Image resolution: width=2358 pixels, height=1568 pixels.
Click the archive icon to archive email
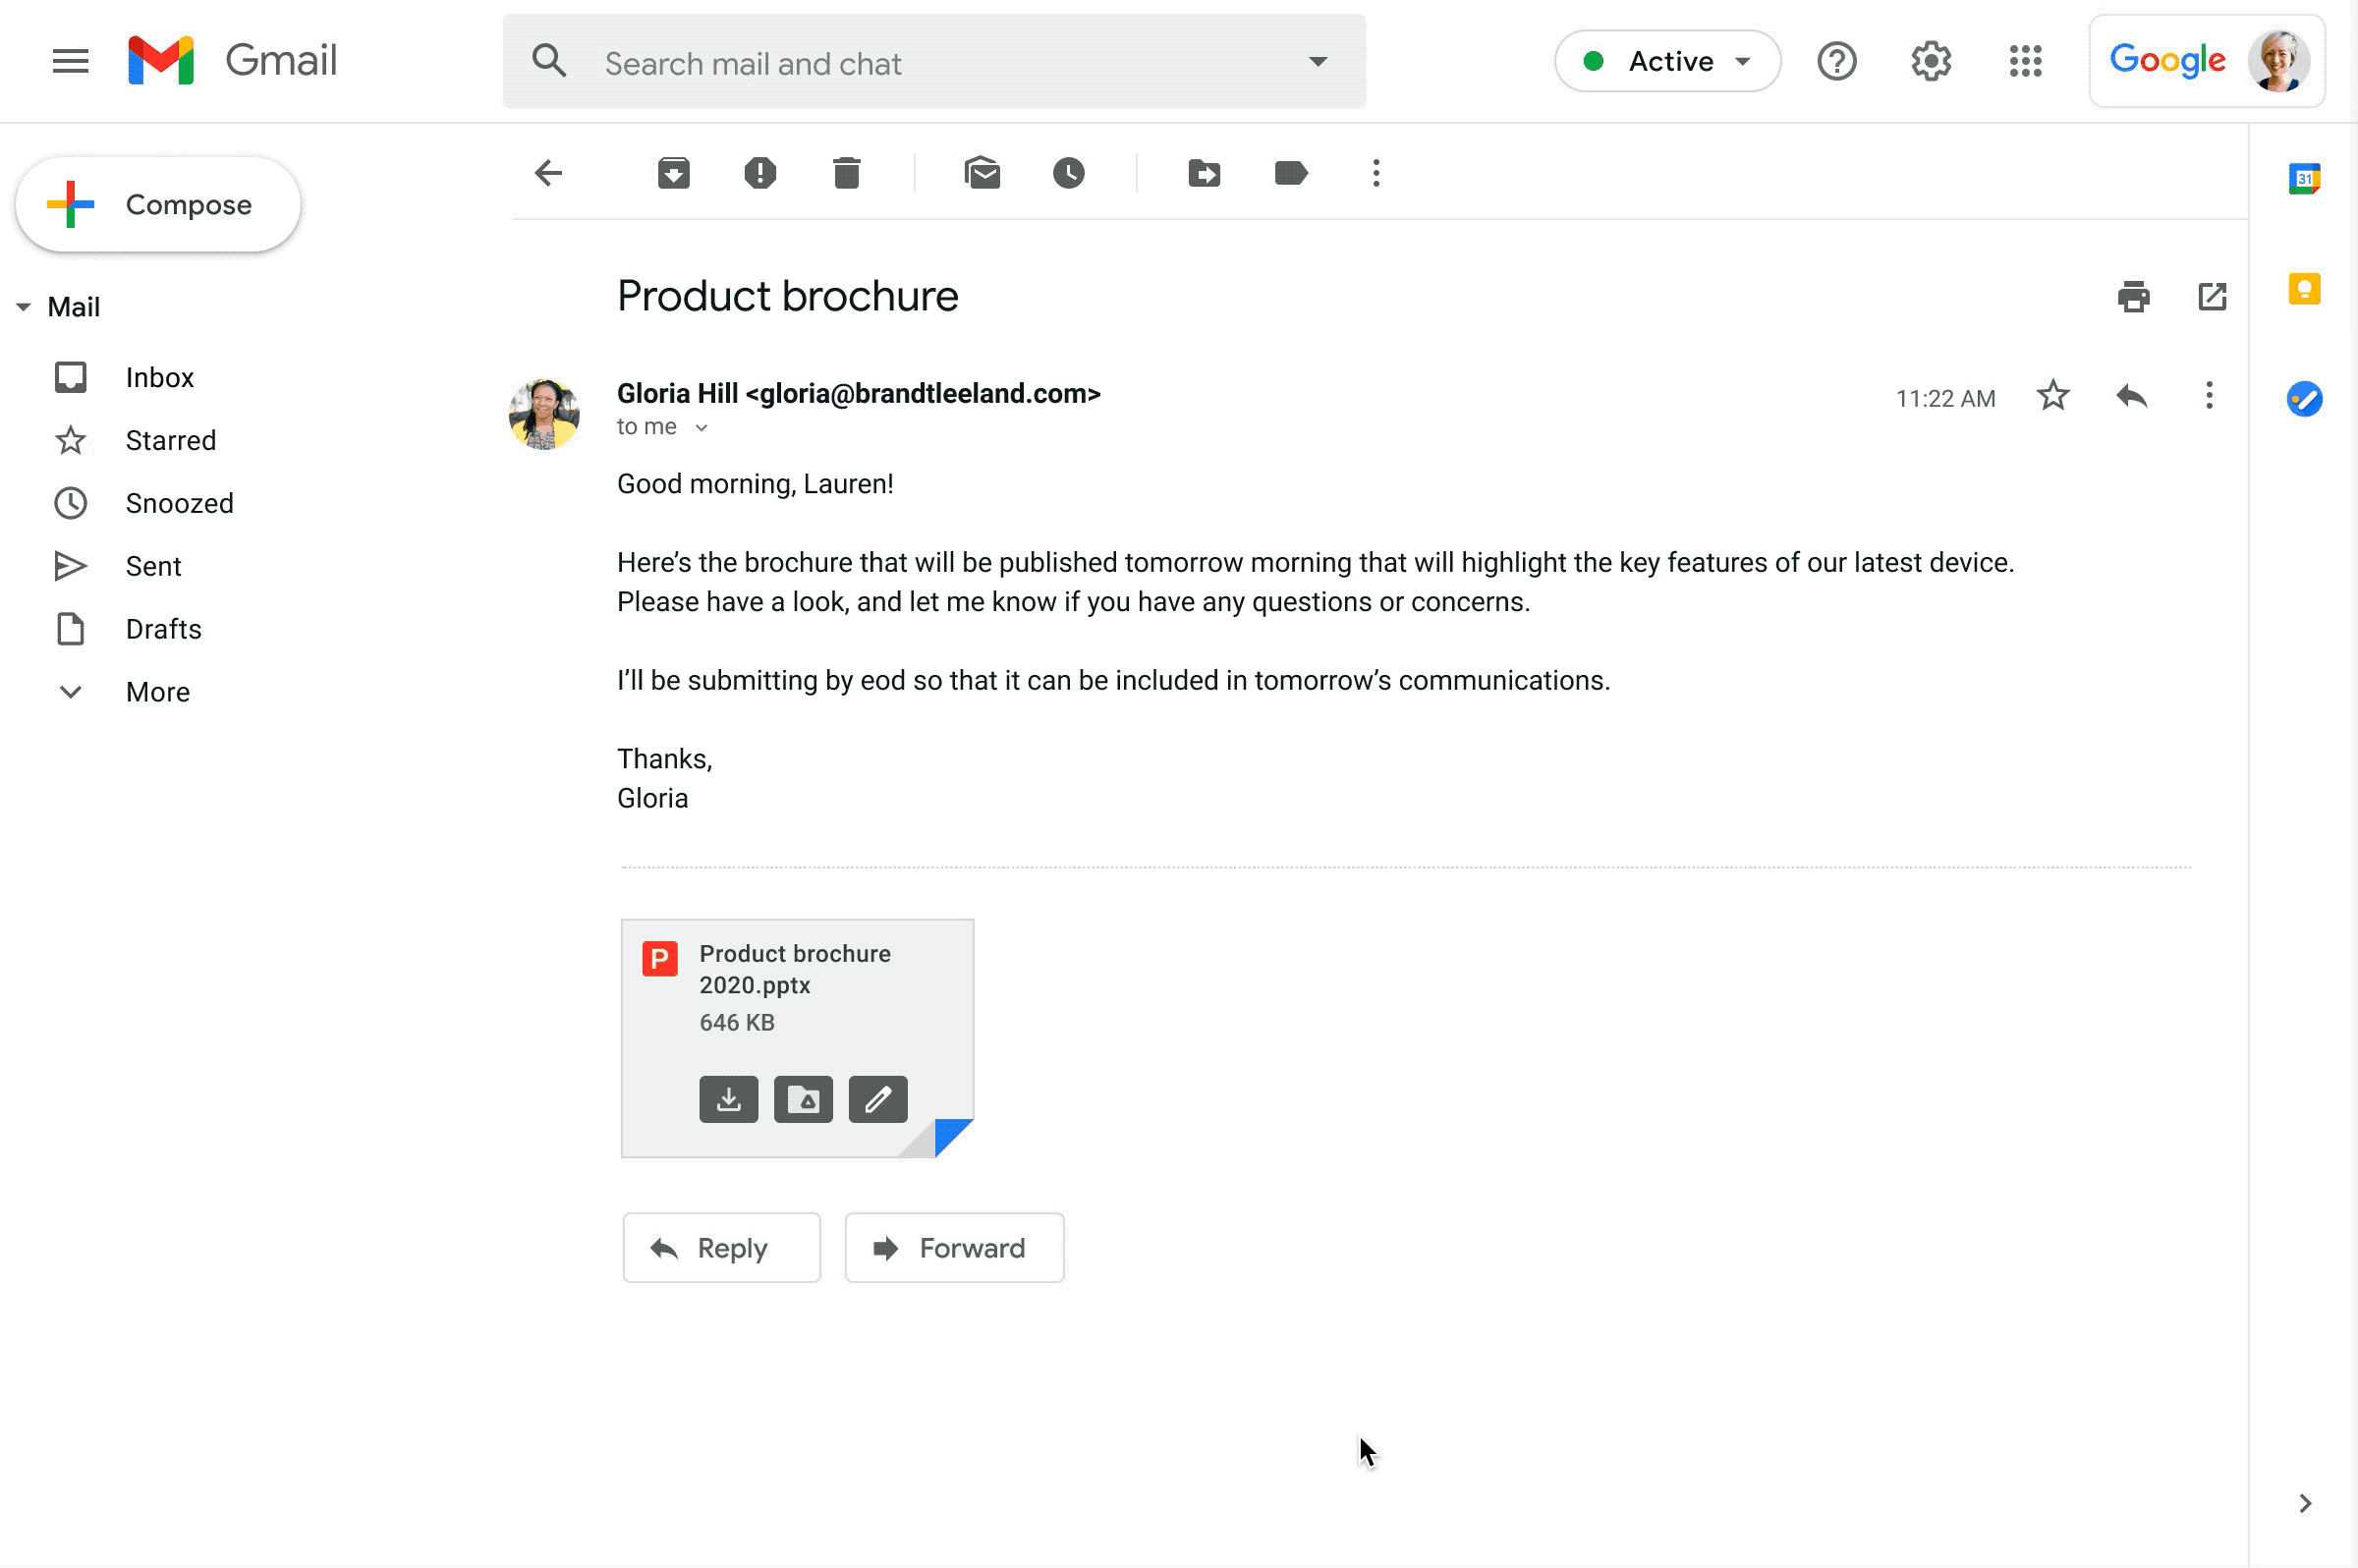672,172
